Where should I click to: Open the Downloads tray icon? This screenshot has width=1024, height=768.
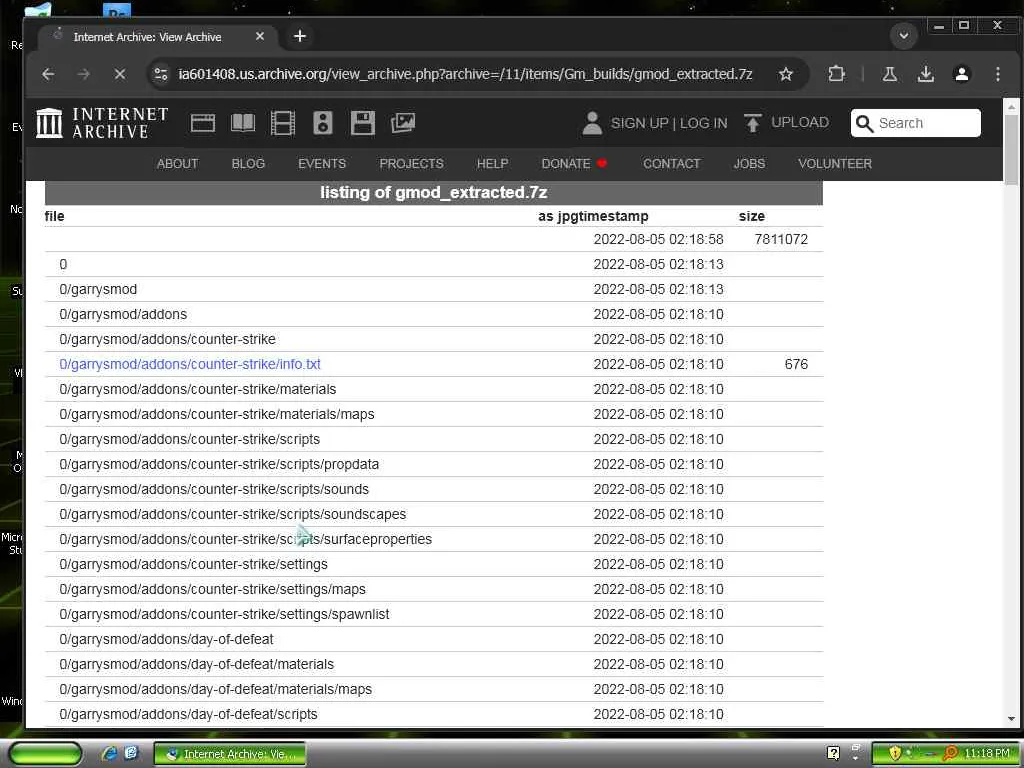tap(925, 74)
